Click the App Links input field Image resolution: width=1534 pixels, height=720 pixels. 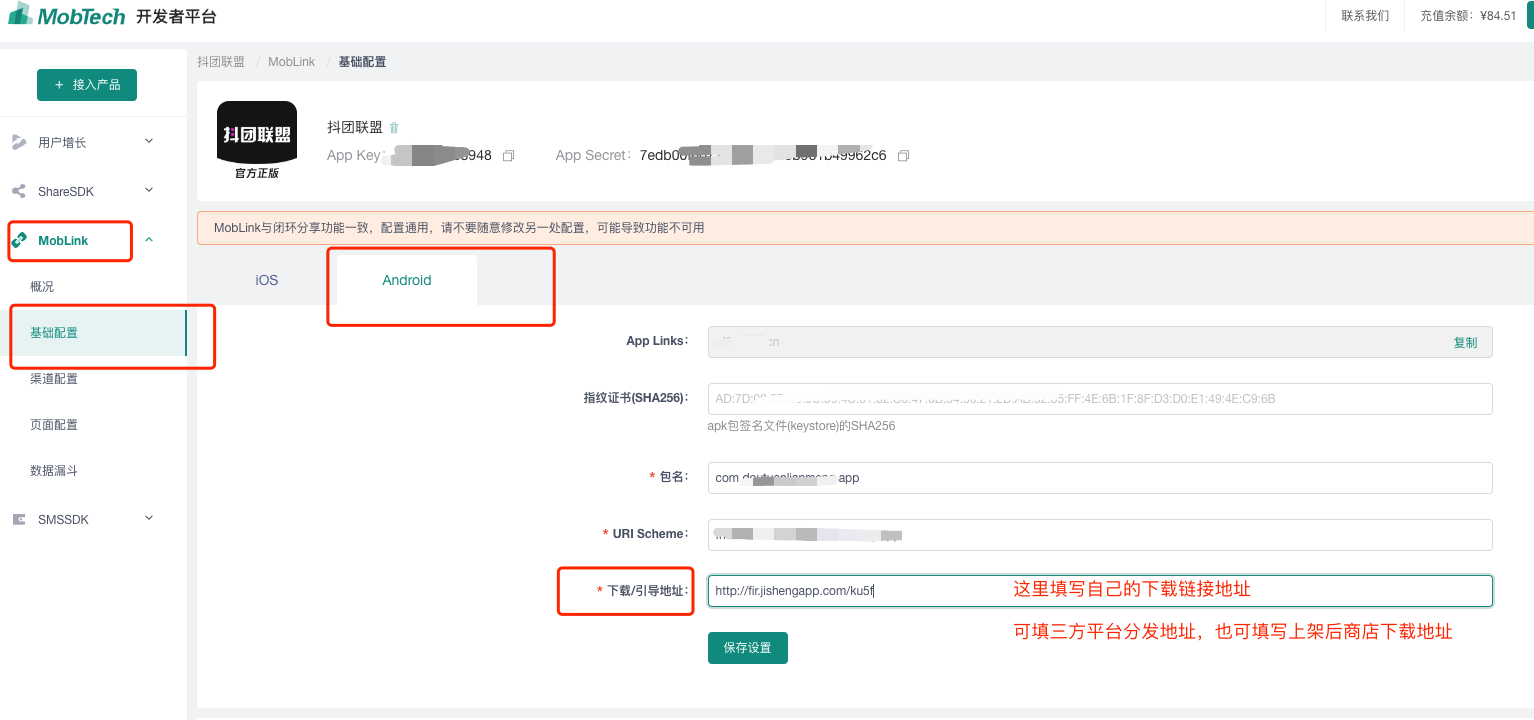[x=1100, y=342]
